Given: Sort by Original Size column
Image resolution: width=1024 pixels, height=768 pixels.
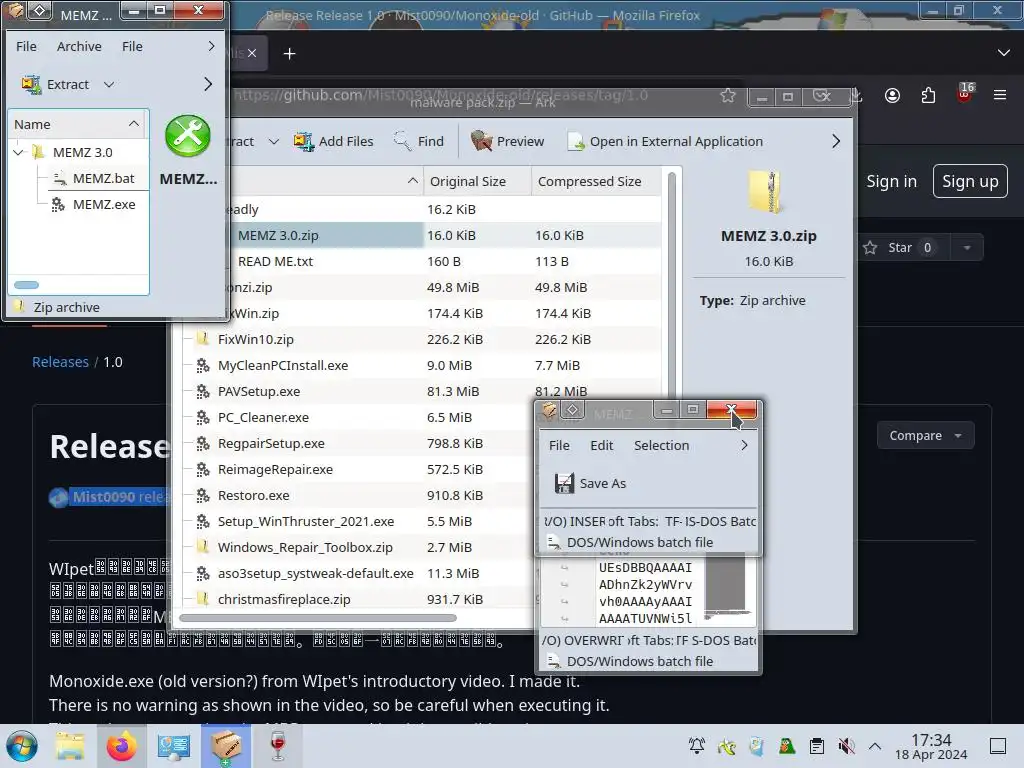Looking at the screenshot, I should click(468, 182).
